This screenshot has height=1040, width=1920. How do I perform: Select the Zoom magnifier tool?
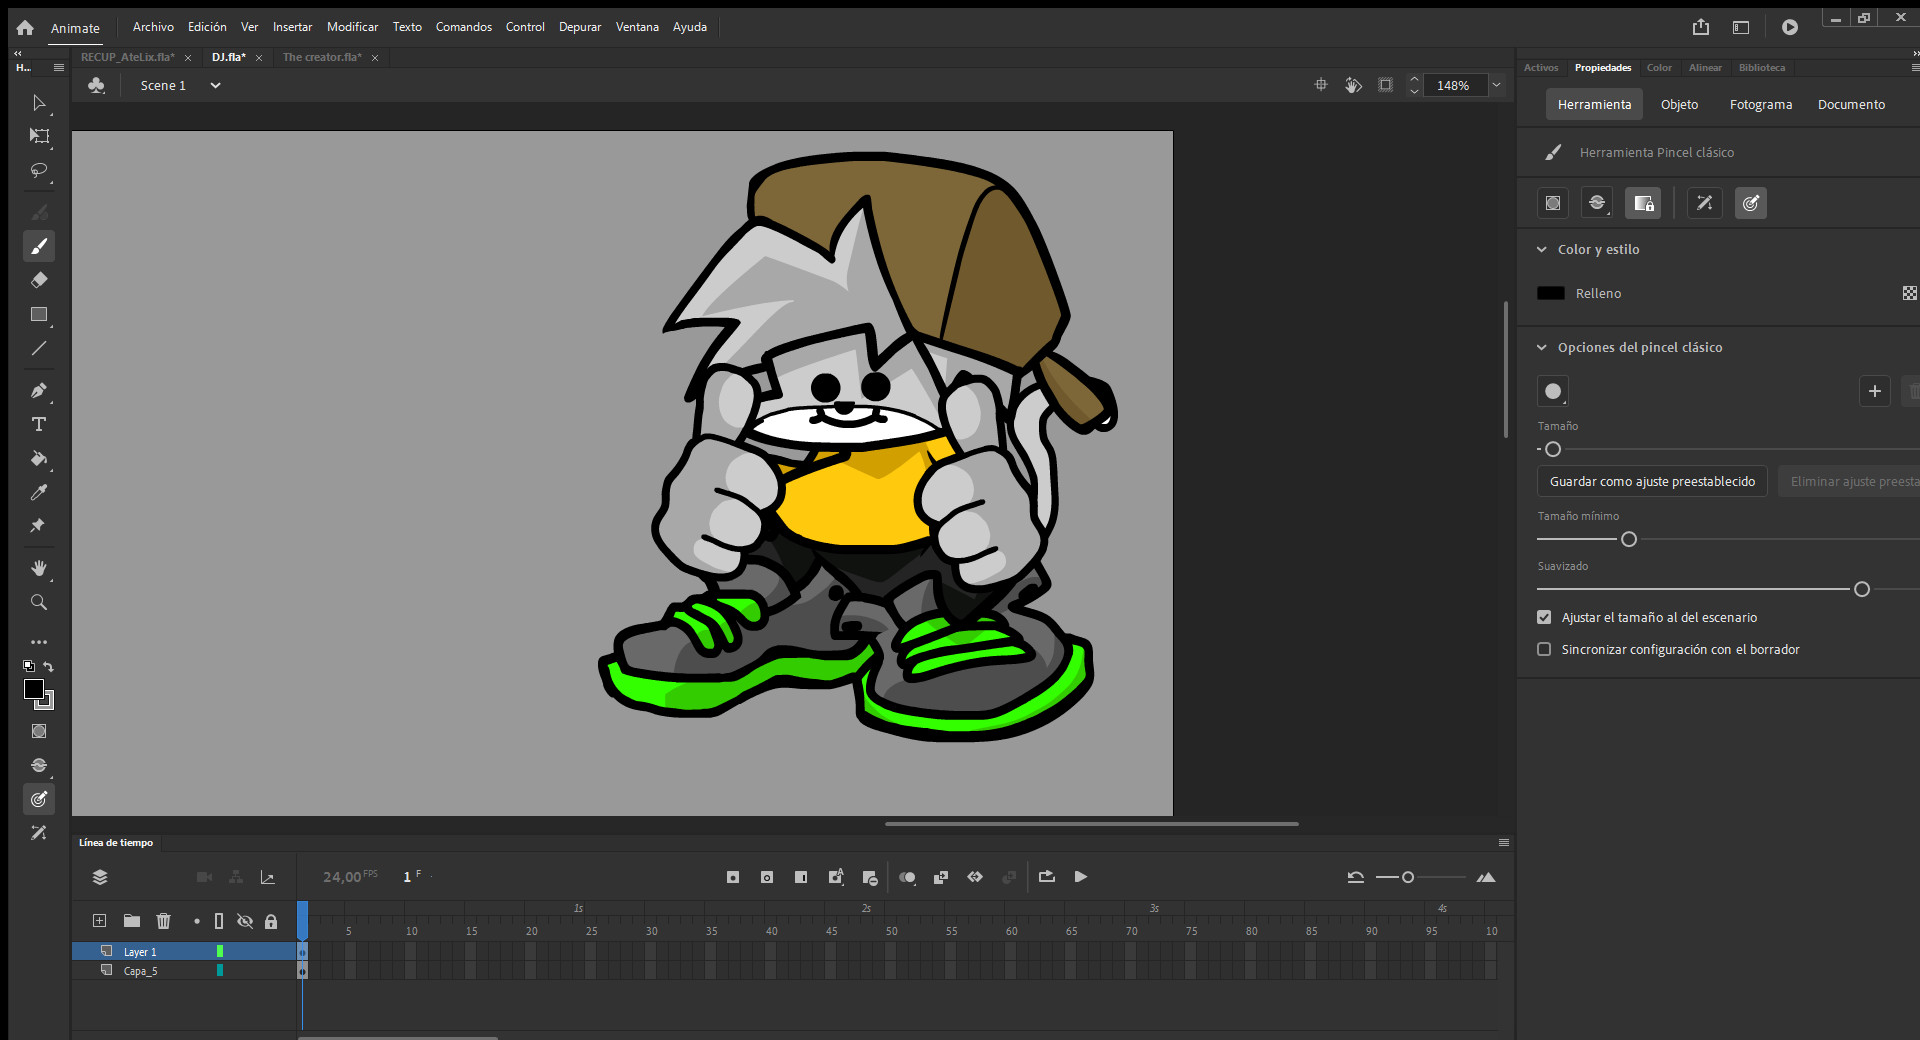39,602
